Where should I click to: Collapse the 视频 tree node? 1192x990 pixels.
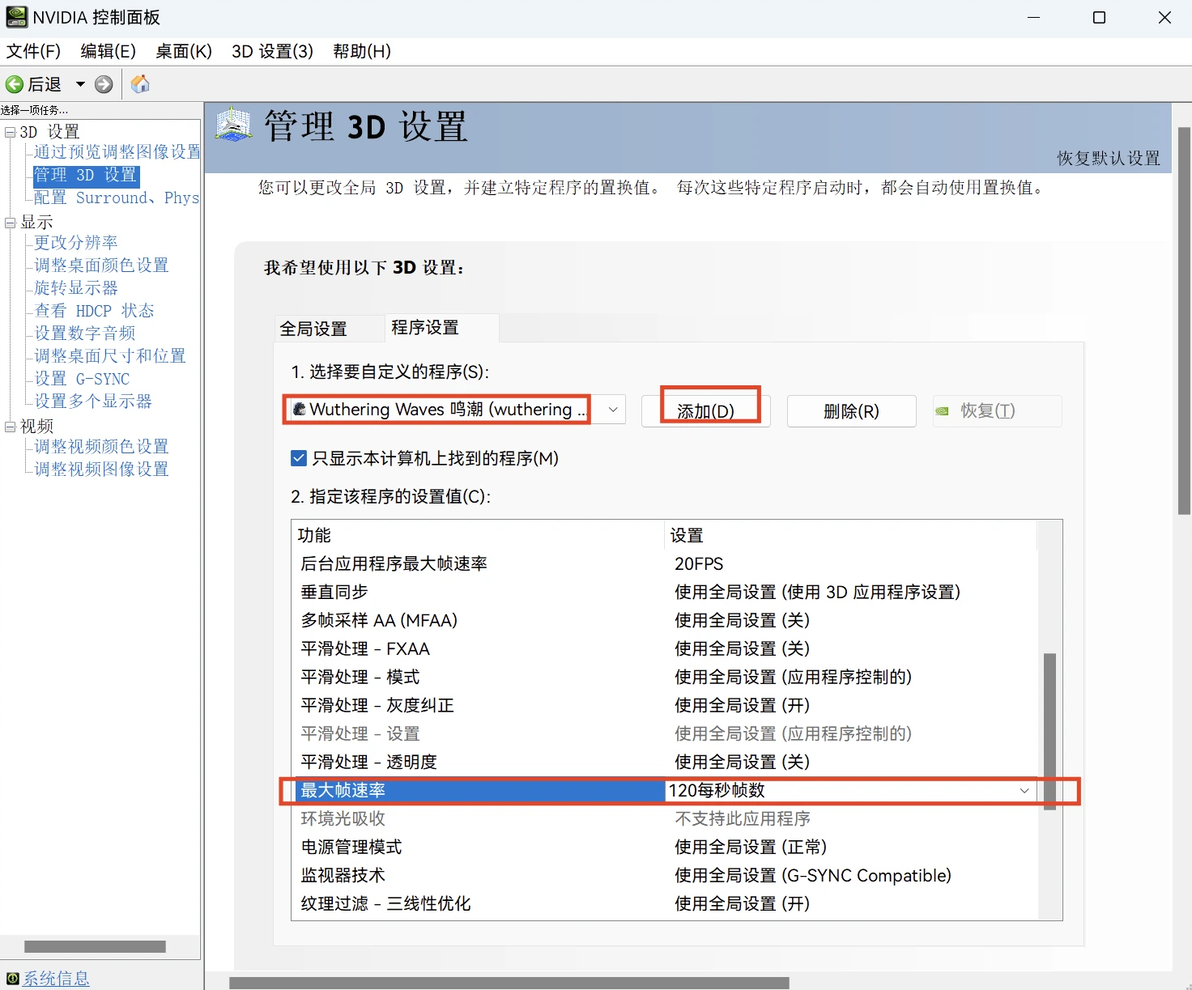10,427
